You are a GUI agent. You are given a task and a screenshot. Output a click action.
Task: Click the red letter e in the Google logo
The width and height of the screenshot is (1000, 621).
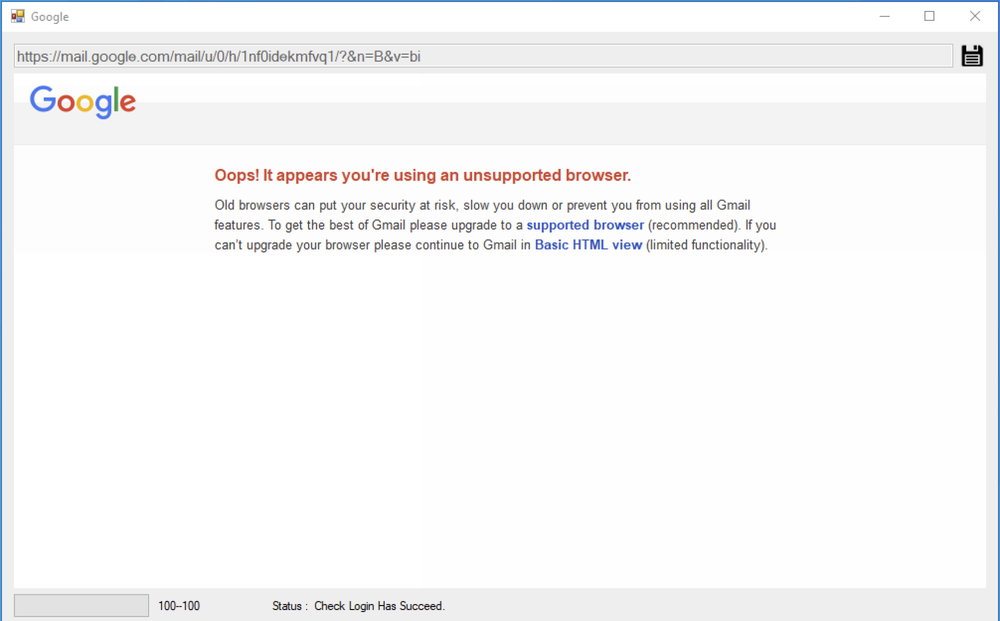click(x=128, y=103)
